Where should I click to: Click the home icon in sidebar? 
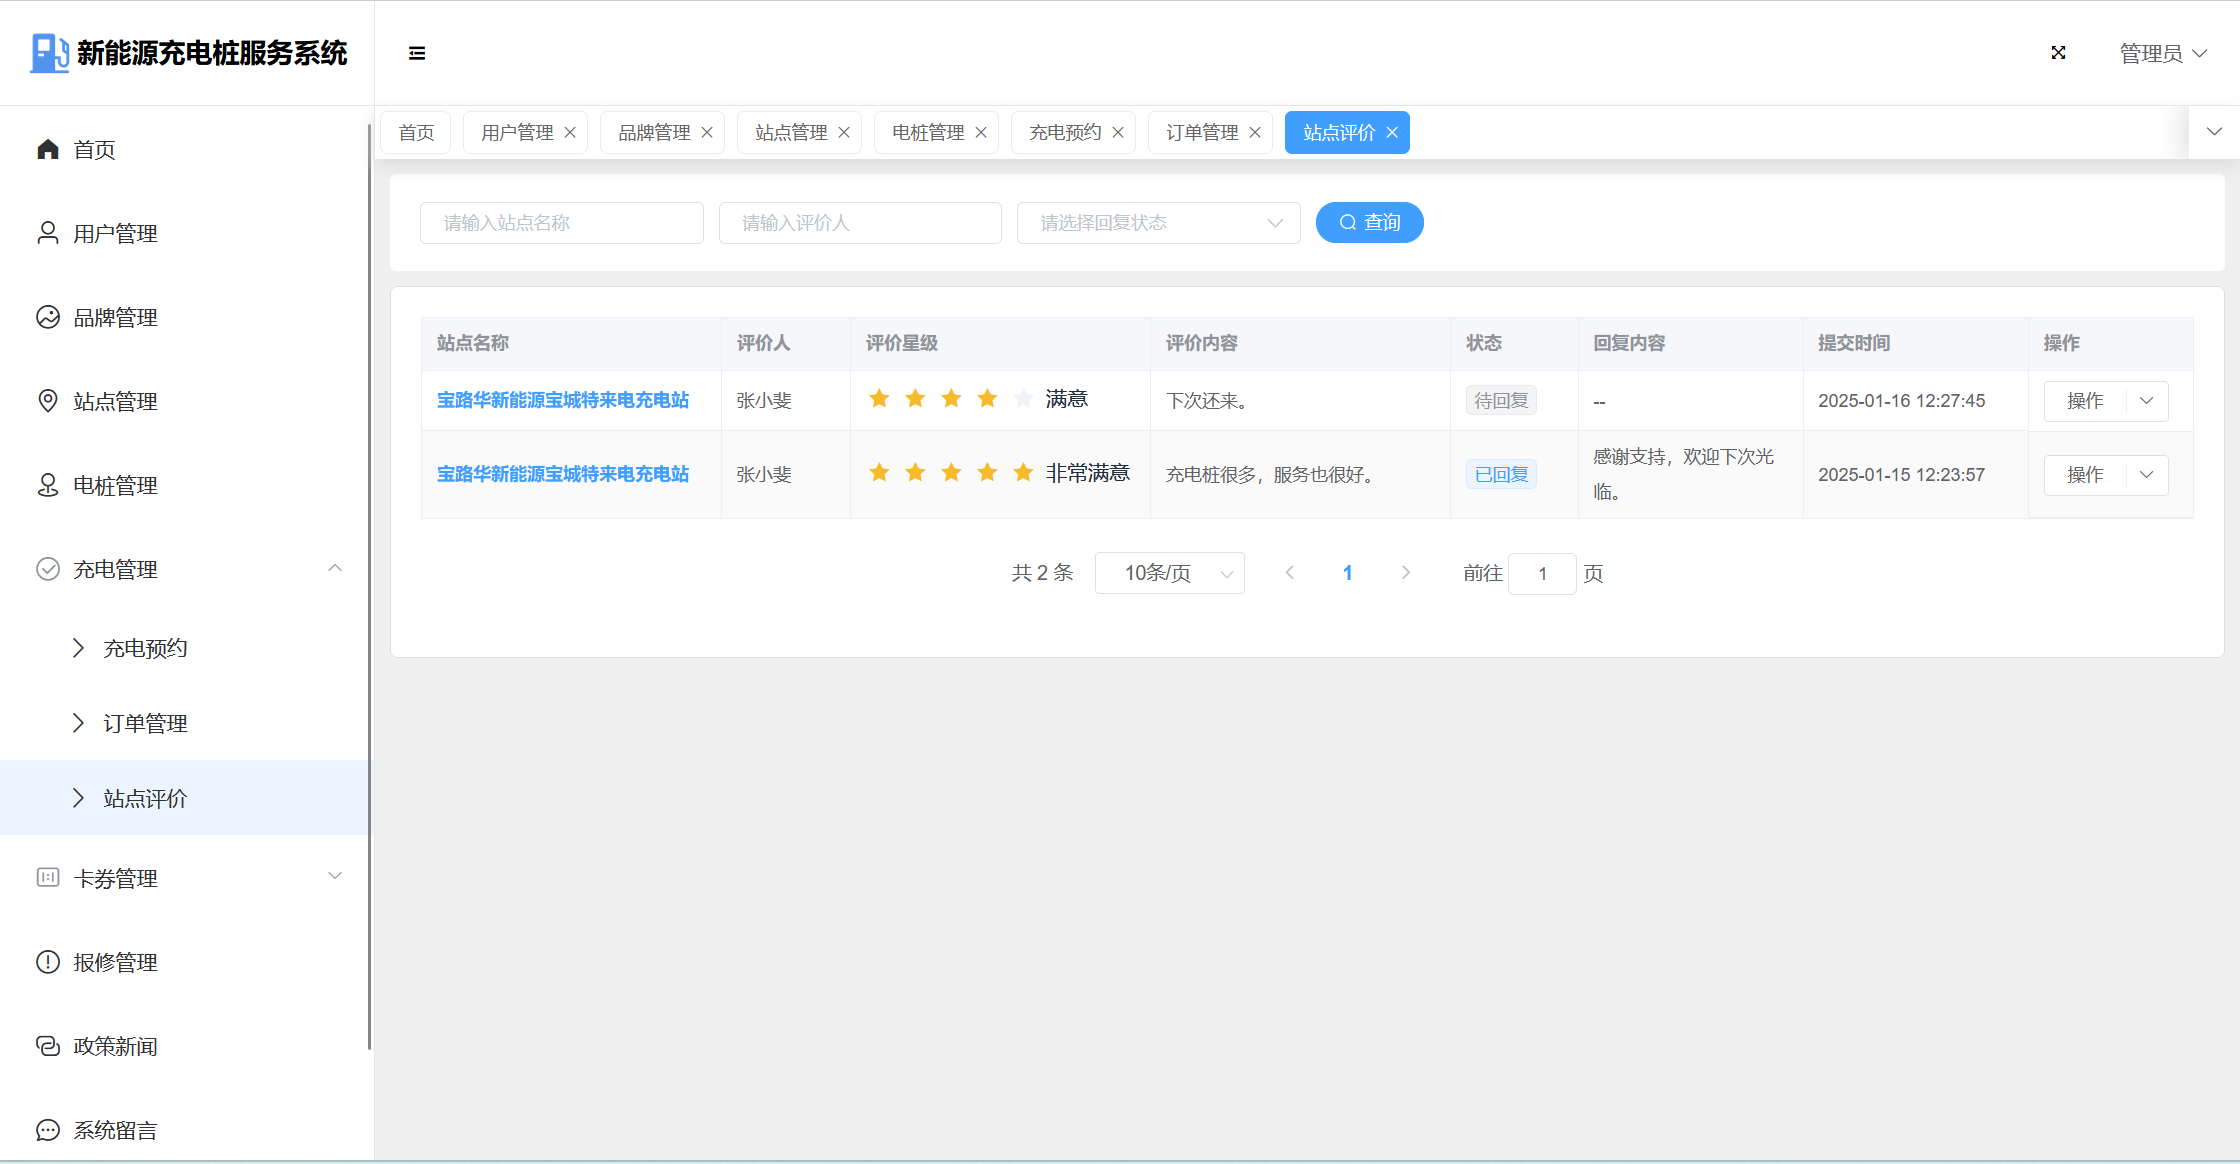(x=48, y=149)
